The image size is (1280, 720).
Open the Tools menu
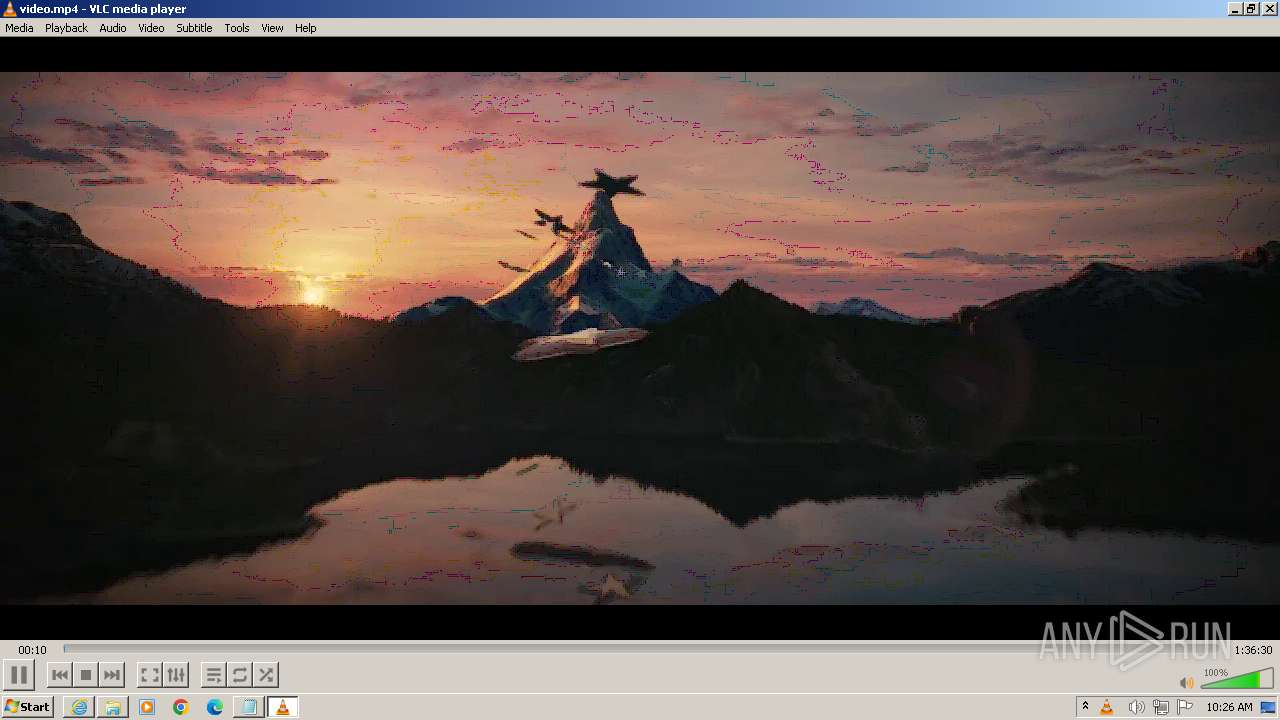point(237,28)
